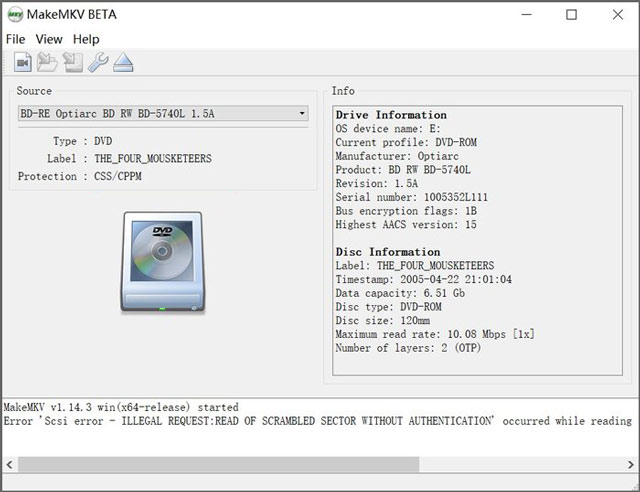This screenshot has width=640, height=492.
Task: Click the large DVD drive icon to open disc
Action: click(163, 262)
